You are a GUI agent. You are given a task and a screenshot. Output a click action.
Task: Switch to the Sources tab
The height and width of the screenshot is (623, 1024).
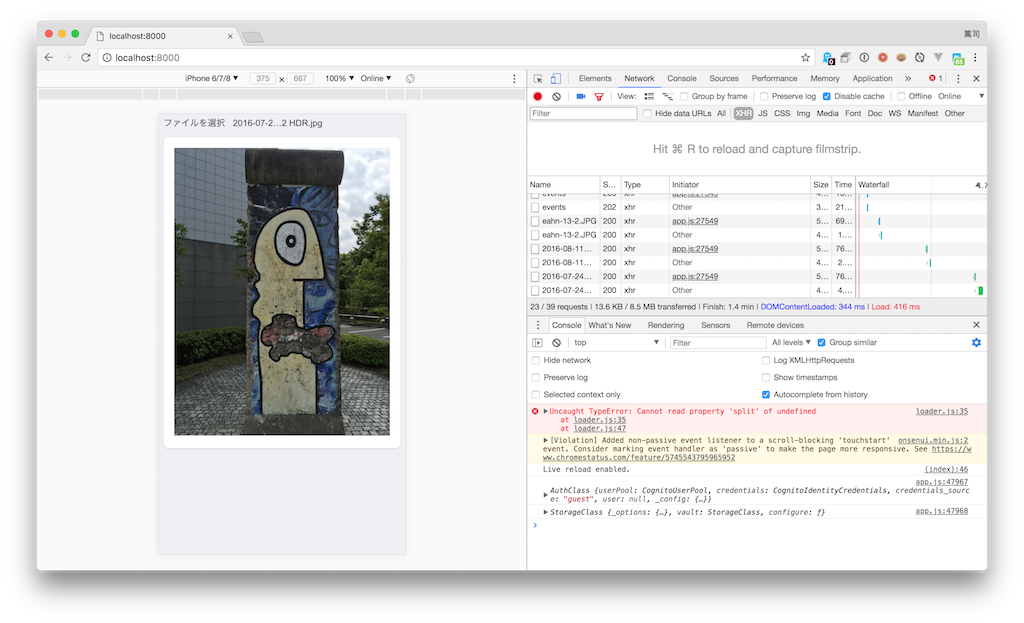coord(724,78)
